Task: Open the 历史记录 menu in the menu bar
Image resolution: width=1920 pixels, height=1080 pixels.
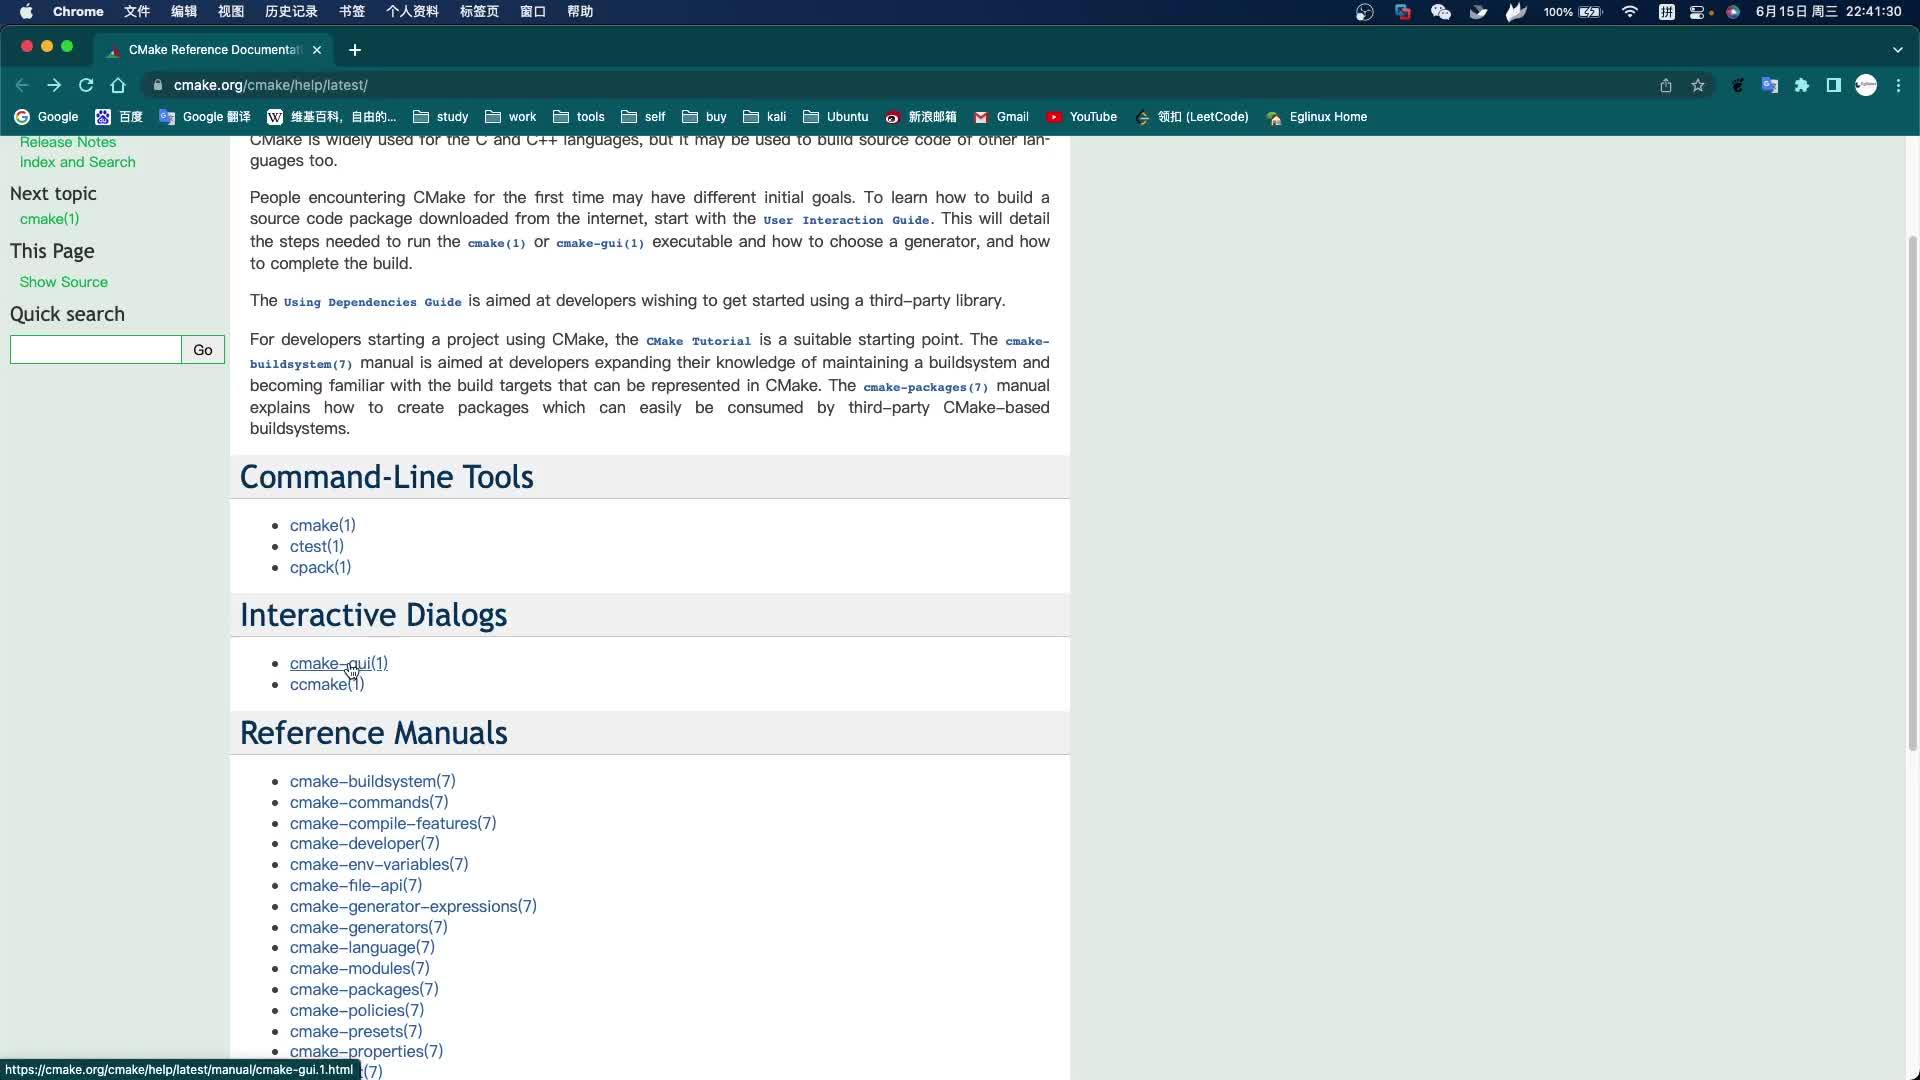Action: pyautogui.click(x=291, y=12)
